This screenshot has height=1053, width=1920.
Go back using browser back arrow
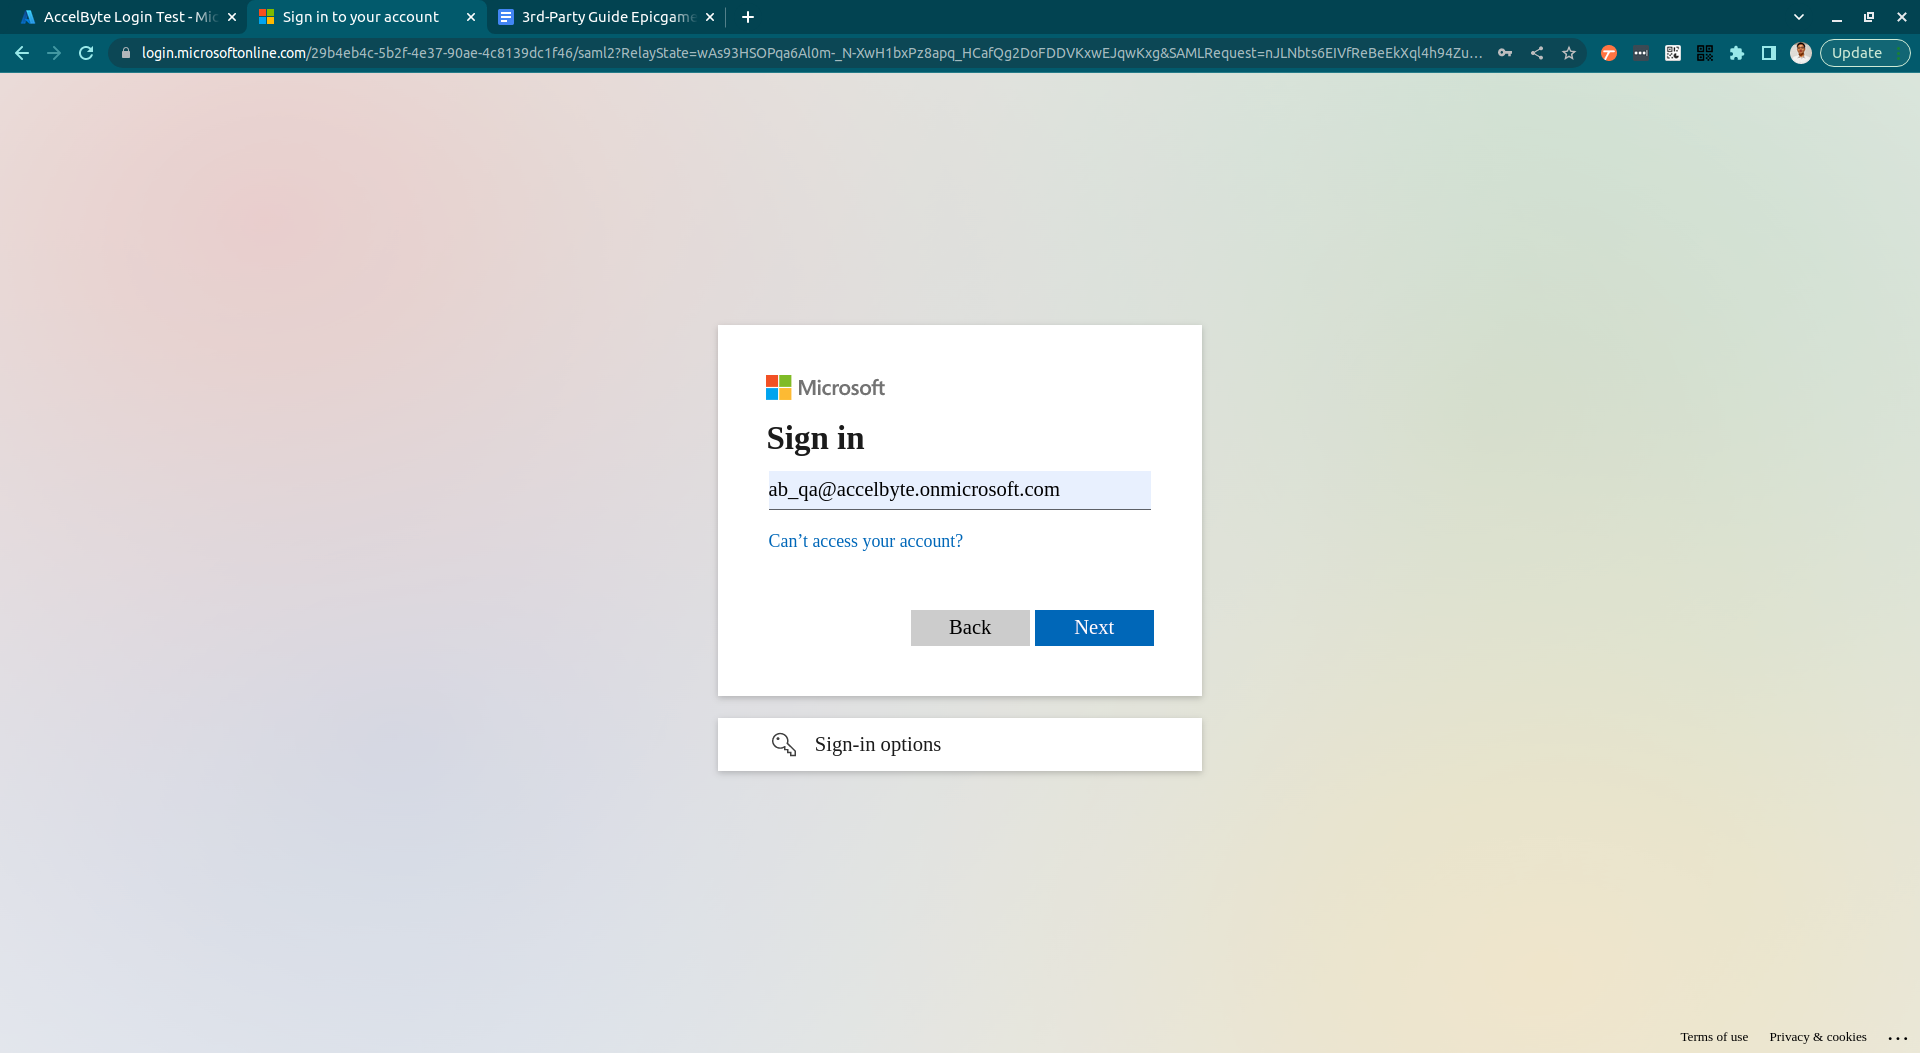(x=22, y=53)
